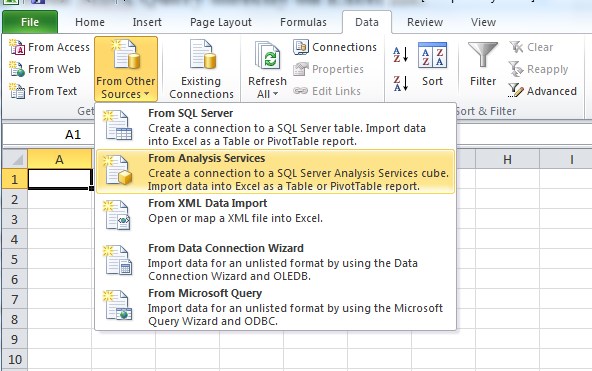Viewport: 592px width, 371px height.
Task: Switch to the Review tab
Action: (425, 22)
